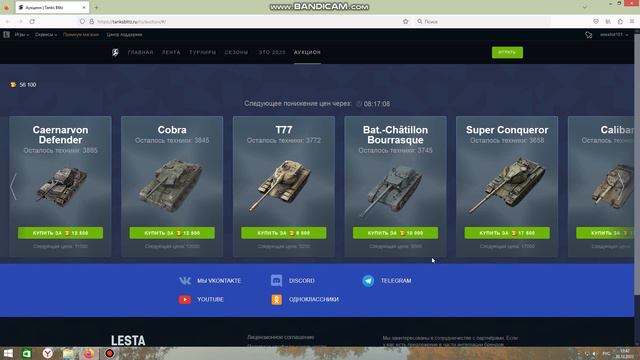The width and height of the screenshot is (640, 360).
Task: Open the shield tracking protection icon
Action: 82,22
